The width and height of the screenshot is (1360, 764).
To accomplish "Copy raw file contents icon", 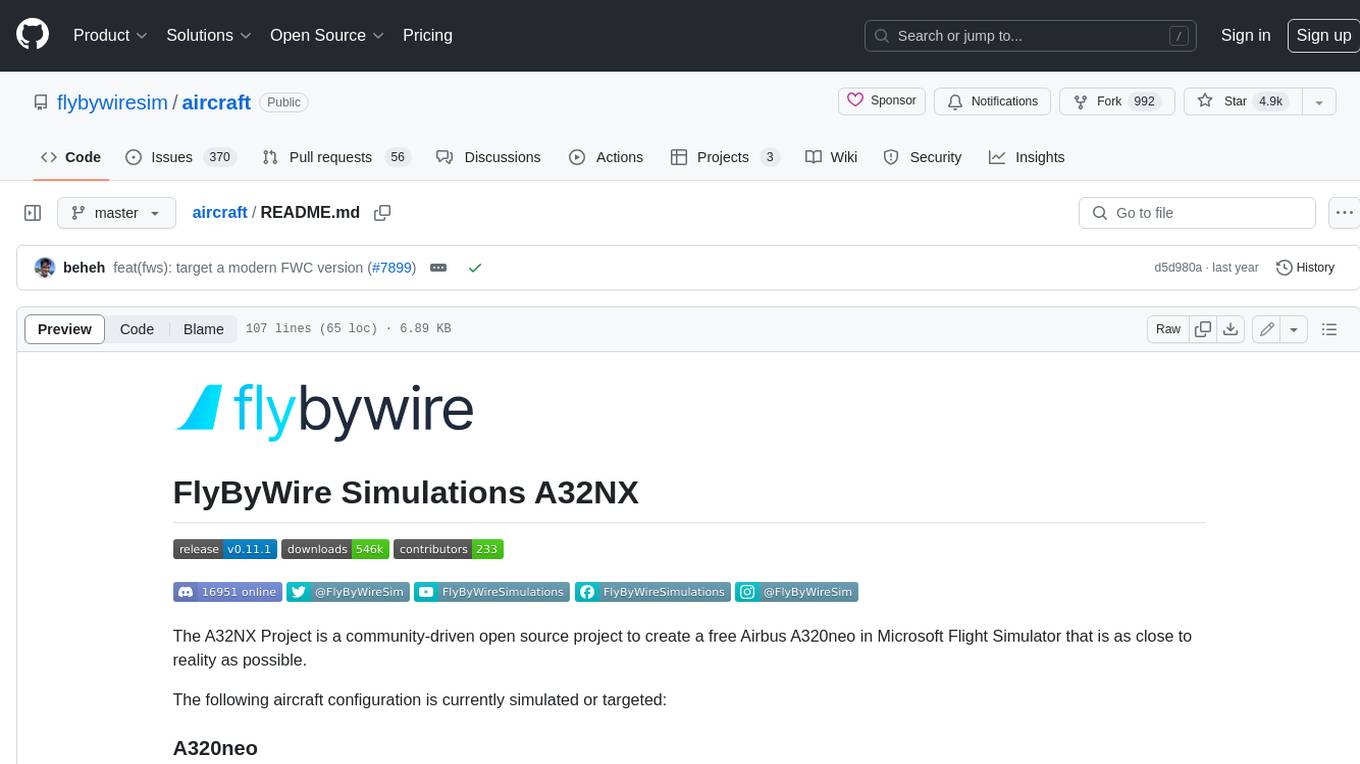I will [1203, 329].
